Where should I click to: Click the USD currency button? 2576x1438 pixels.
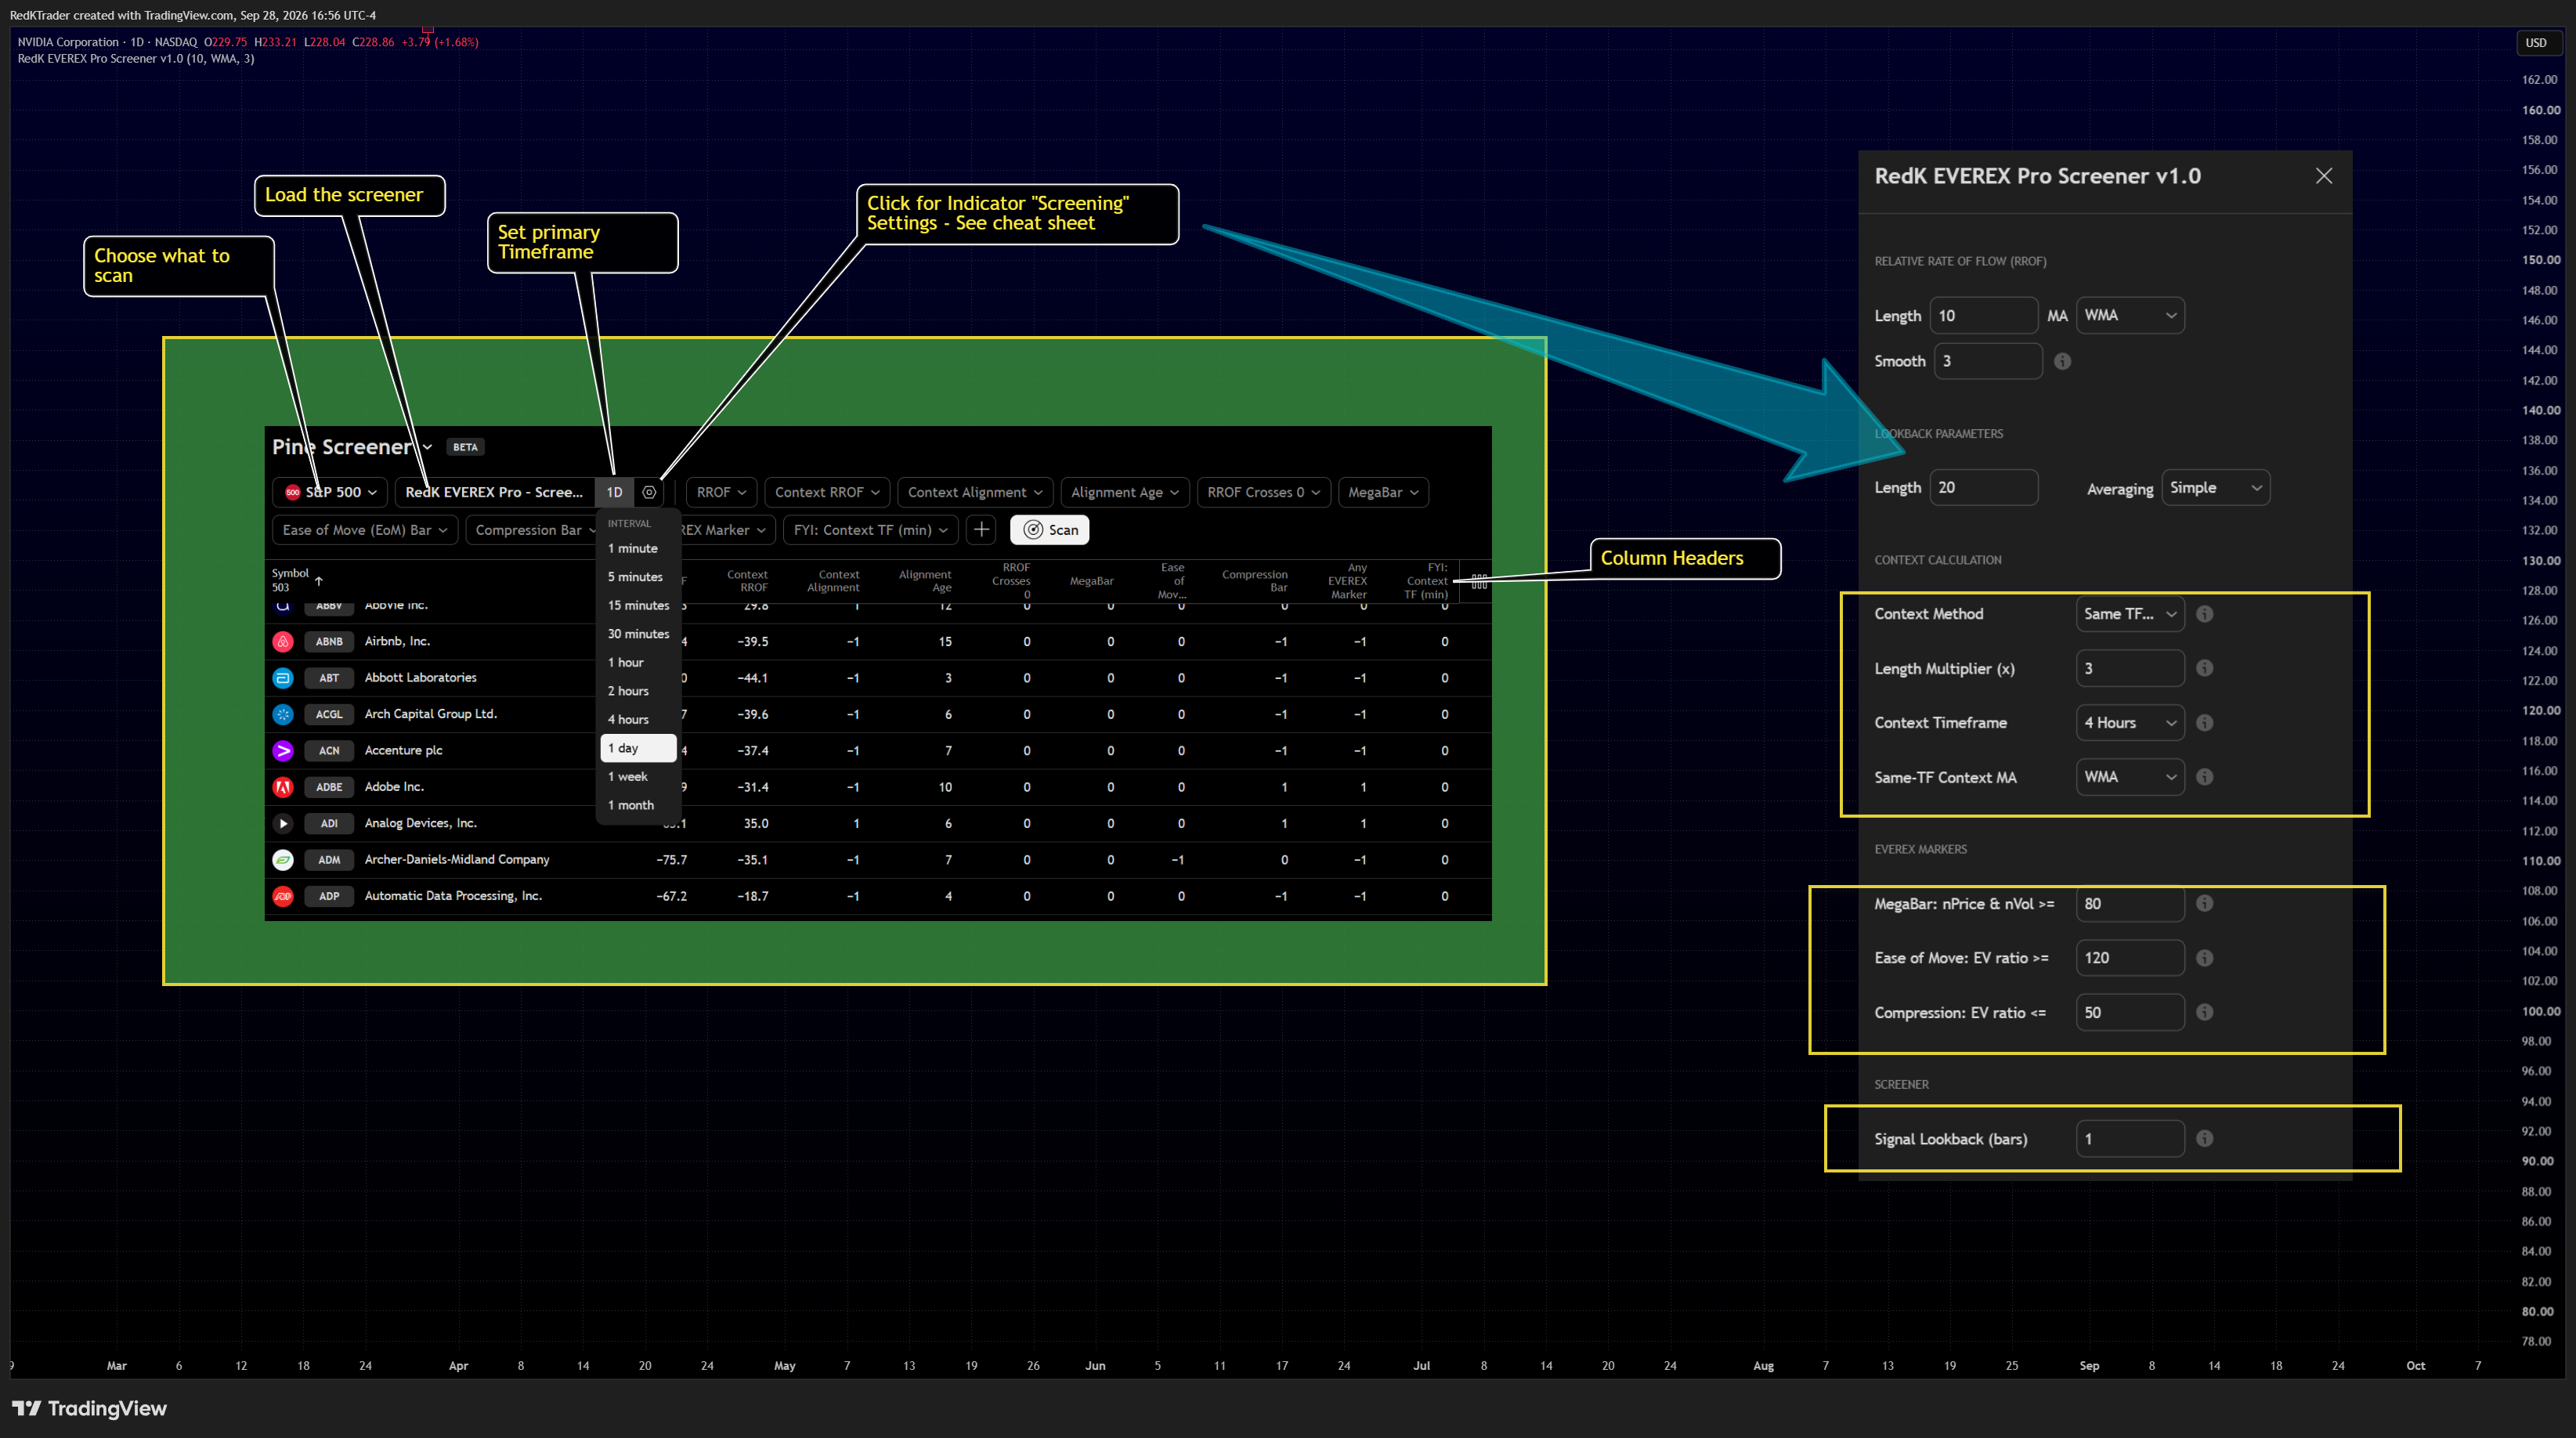pyautogui.click(x=2535, y=43)
